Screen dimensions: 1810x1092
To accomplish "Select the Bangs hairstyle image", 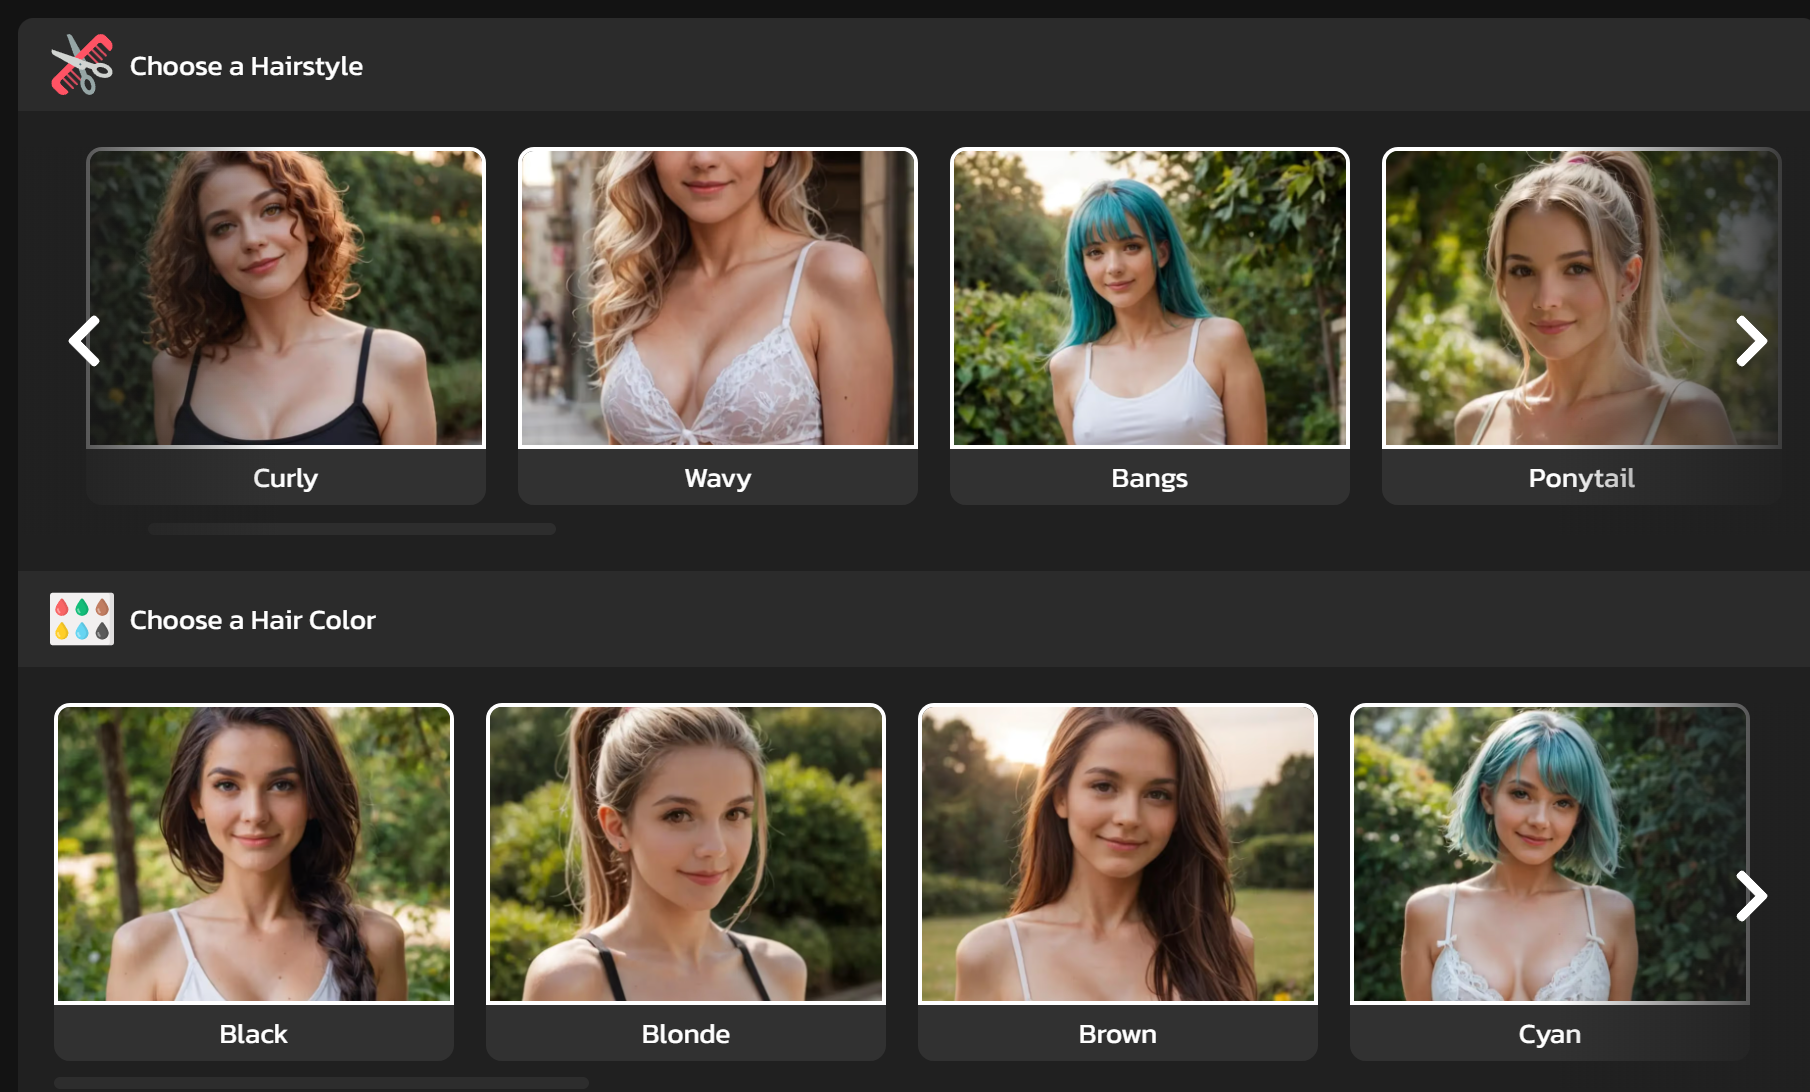I will click(1150, 298).
